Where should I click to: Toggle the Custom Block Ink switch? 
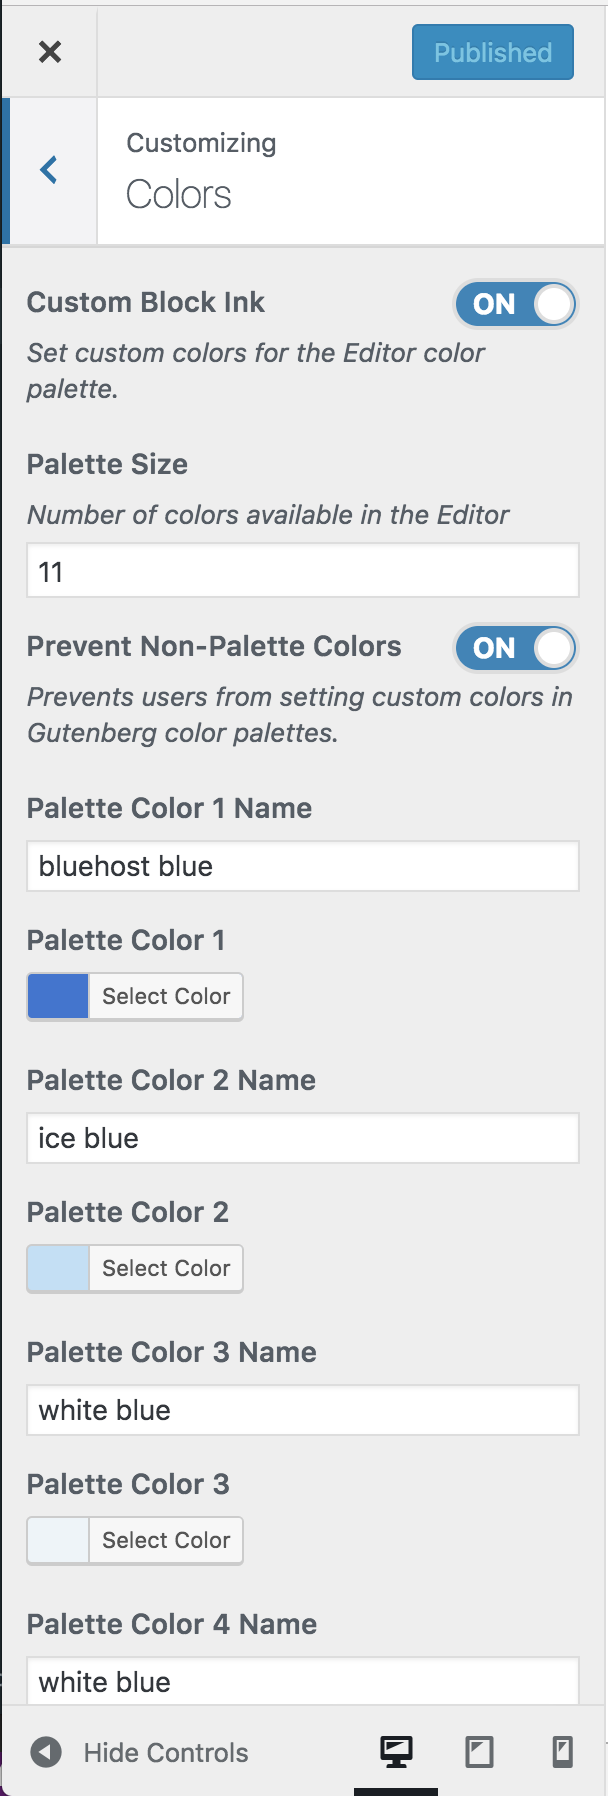pos(516,304)
